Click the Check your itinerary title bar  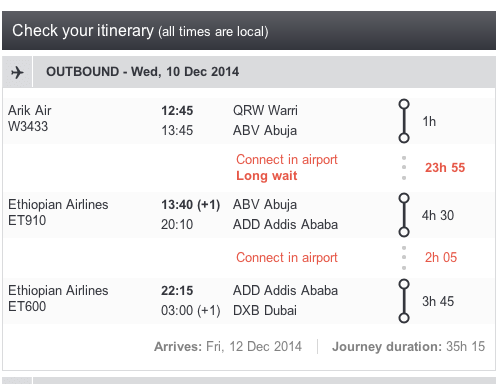coord(249,31)
